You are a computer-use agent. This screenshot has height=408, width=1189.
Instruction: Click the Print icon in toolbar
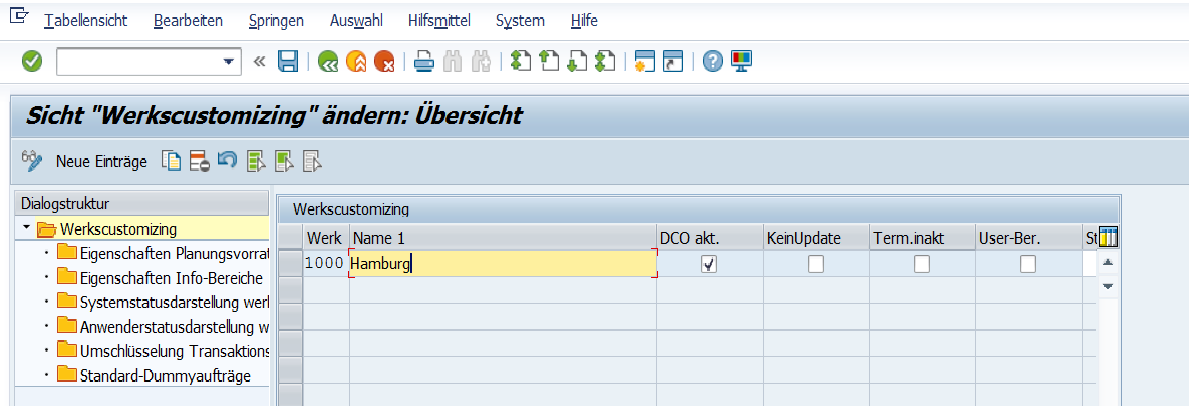pyautogui.click(x=423, y=62)
